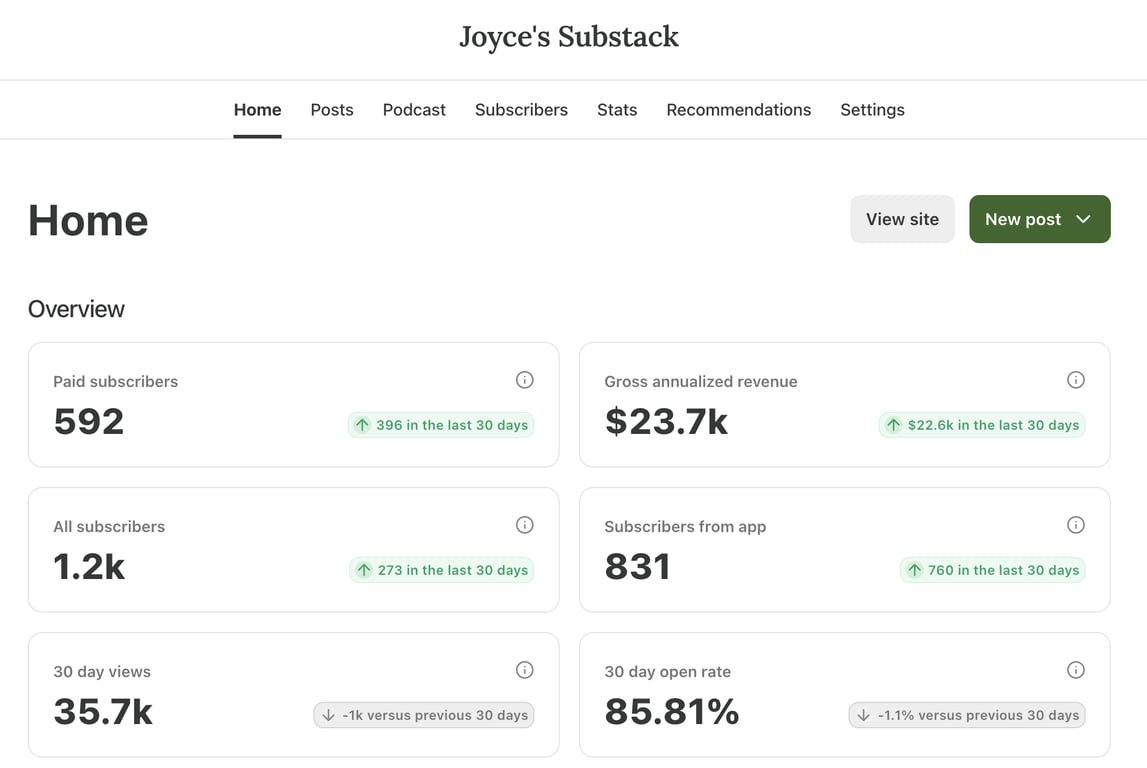The image size is (1147, 768).
Task: Switch to the Podcast tab
Action: (414, 110)
